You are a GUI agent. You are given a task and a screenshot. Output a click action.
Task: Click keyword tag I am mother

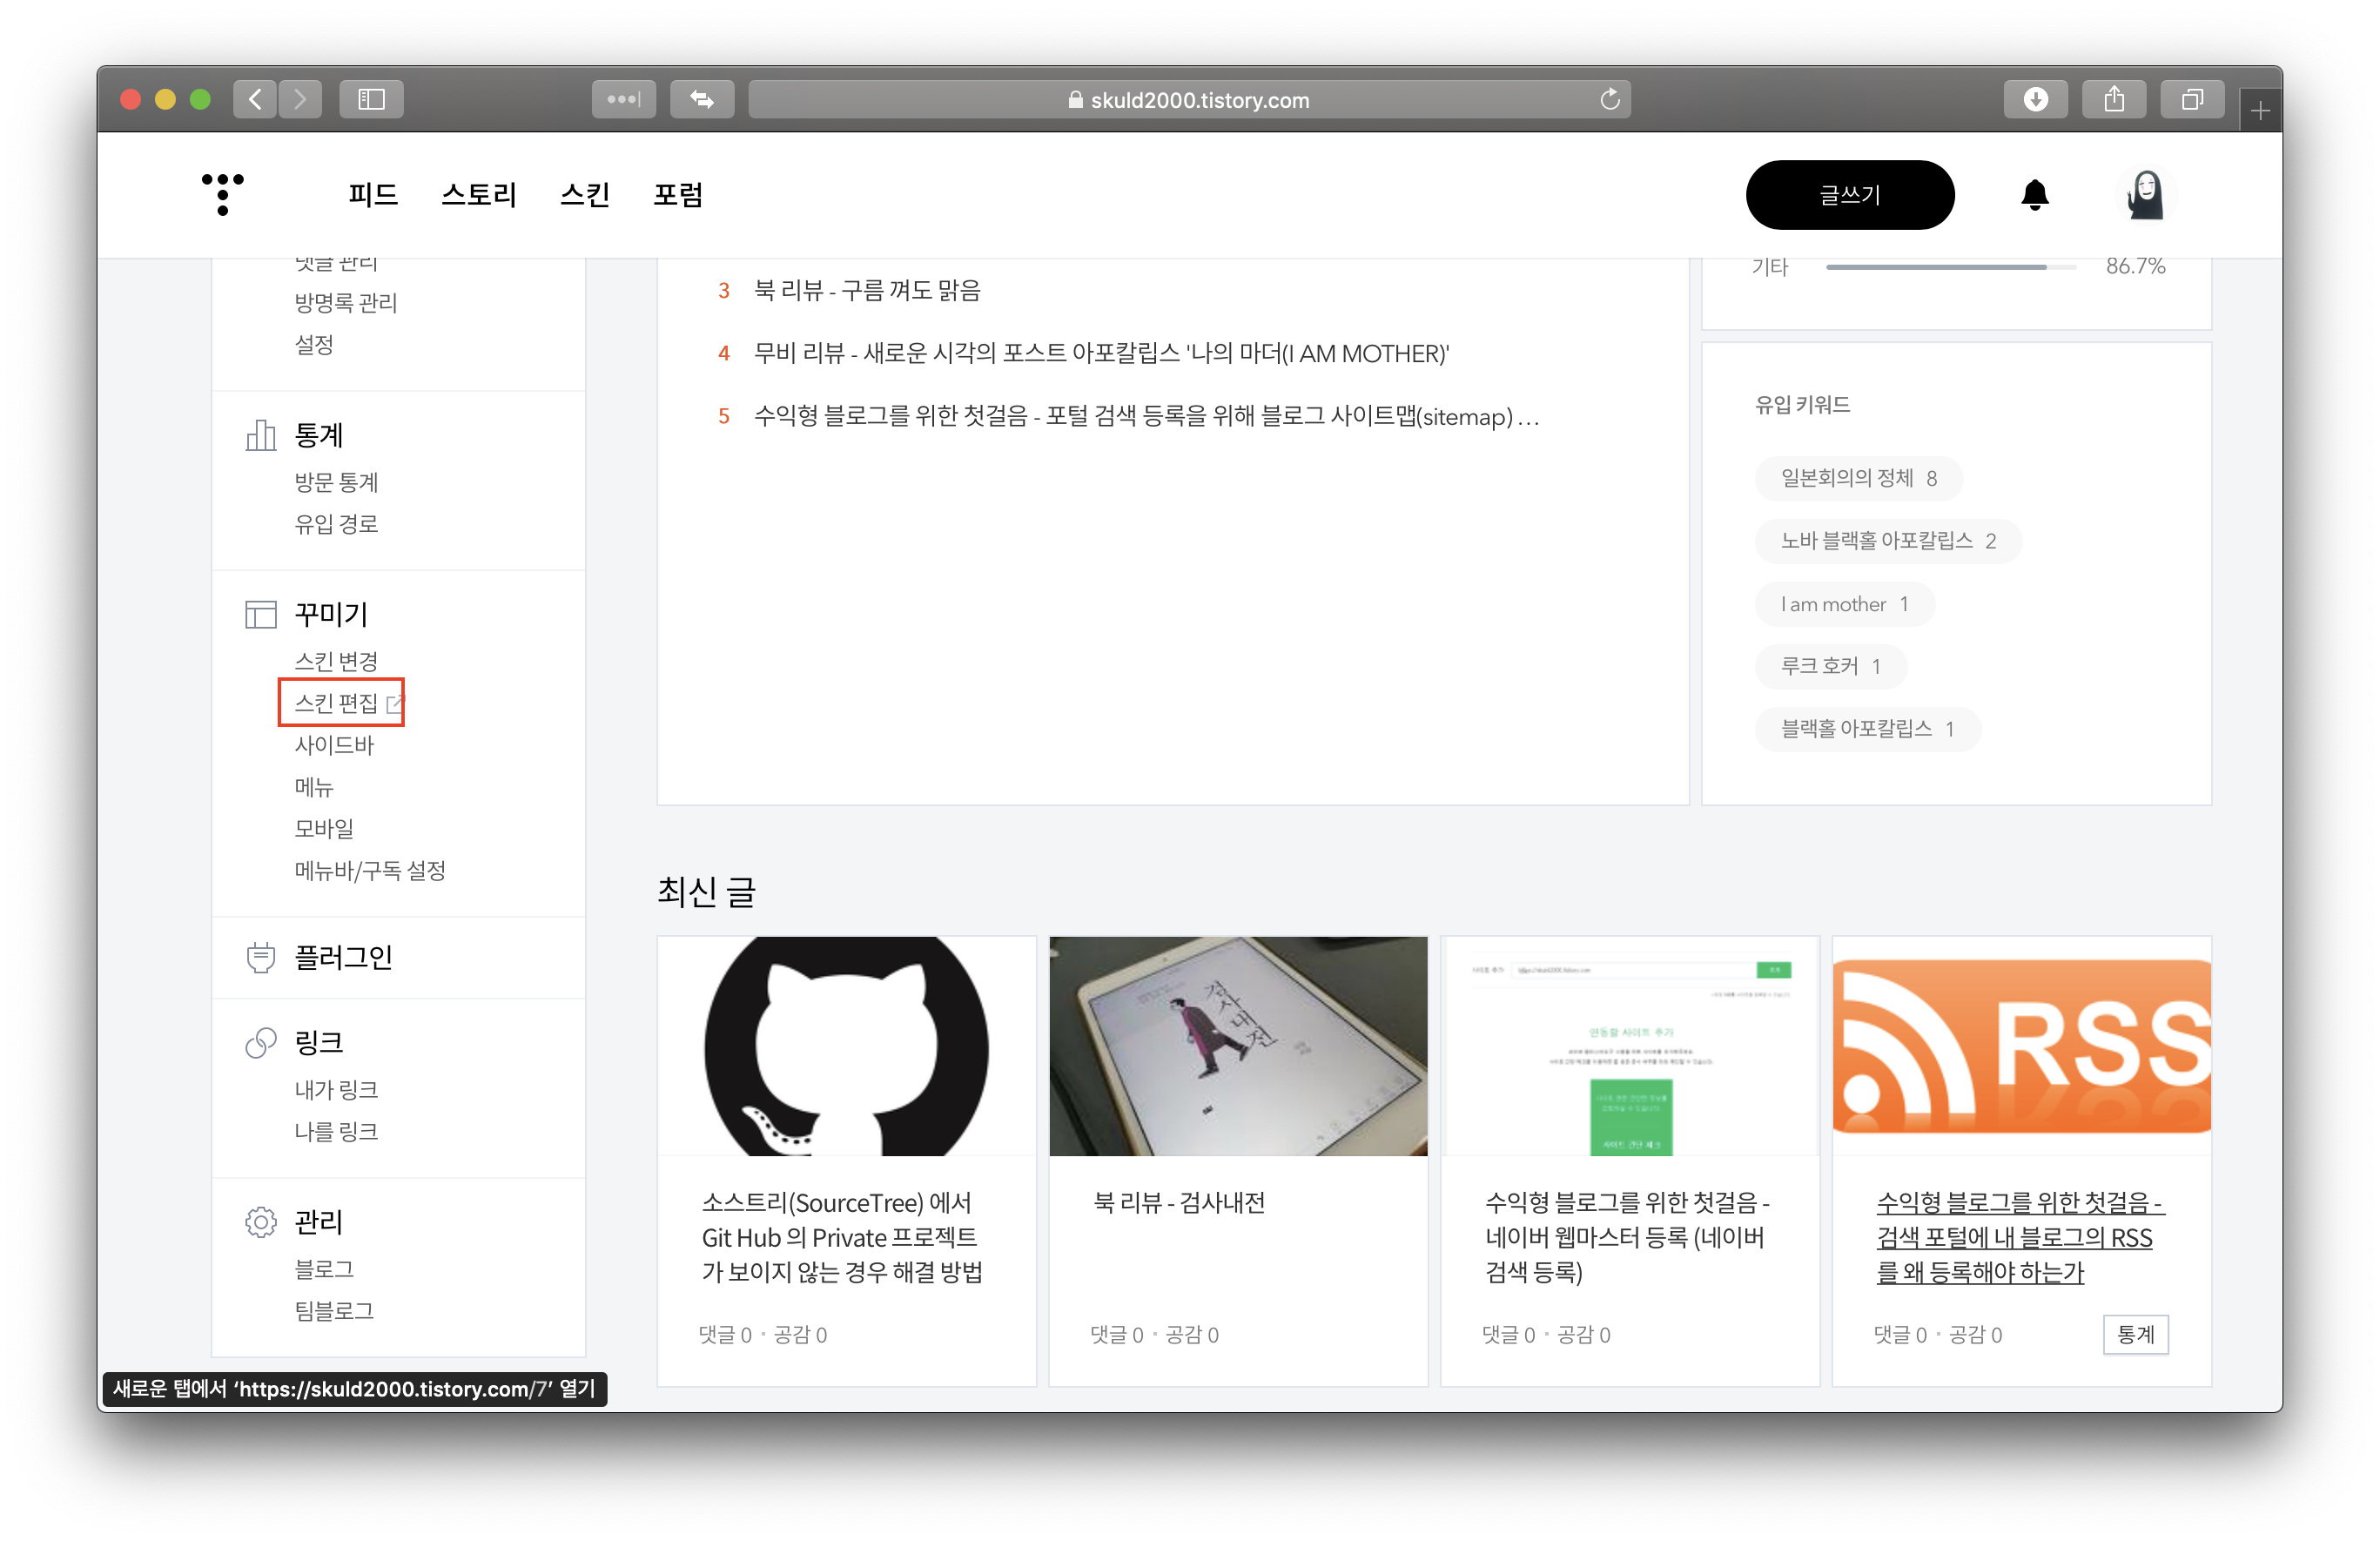pos(1844,604)
